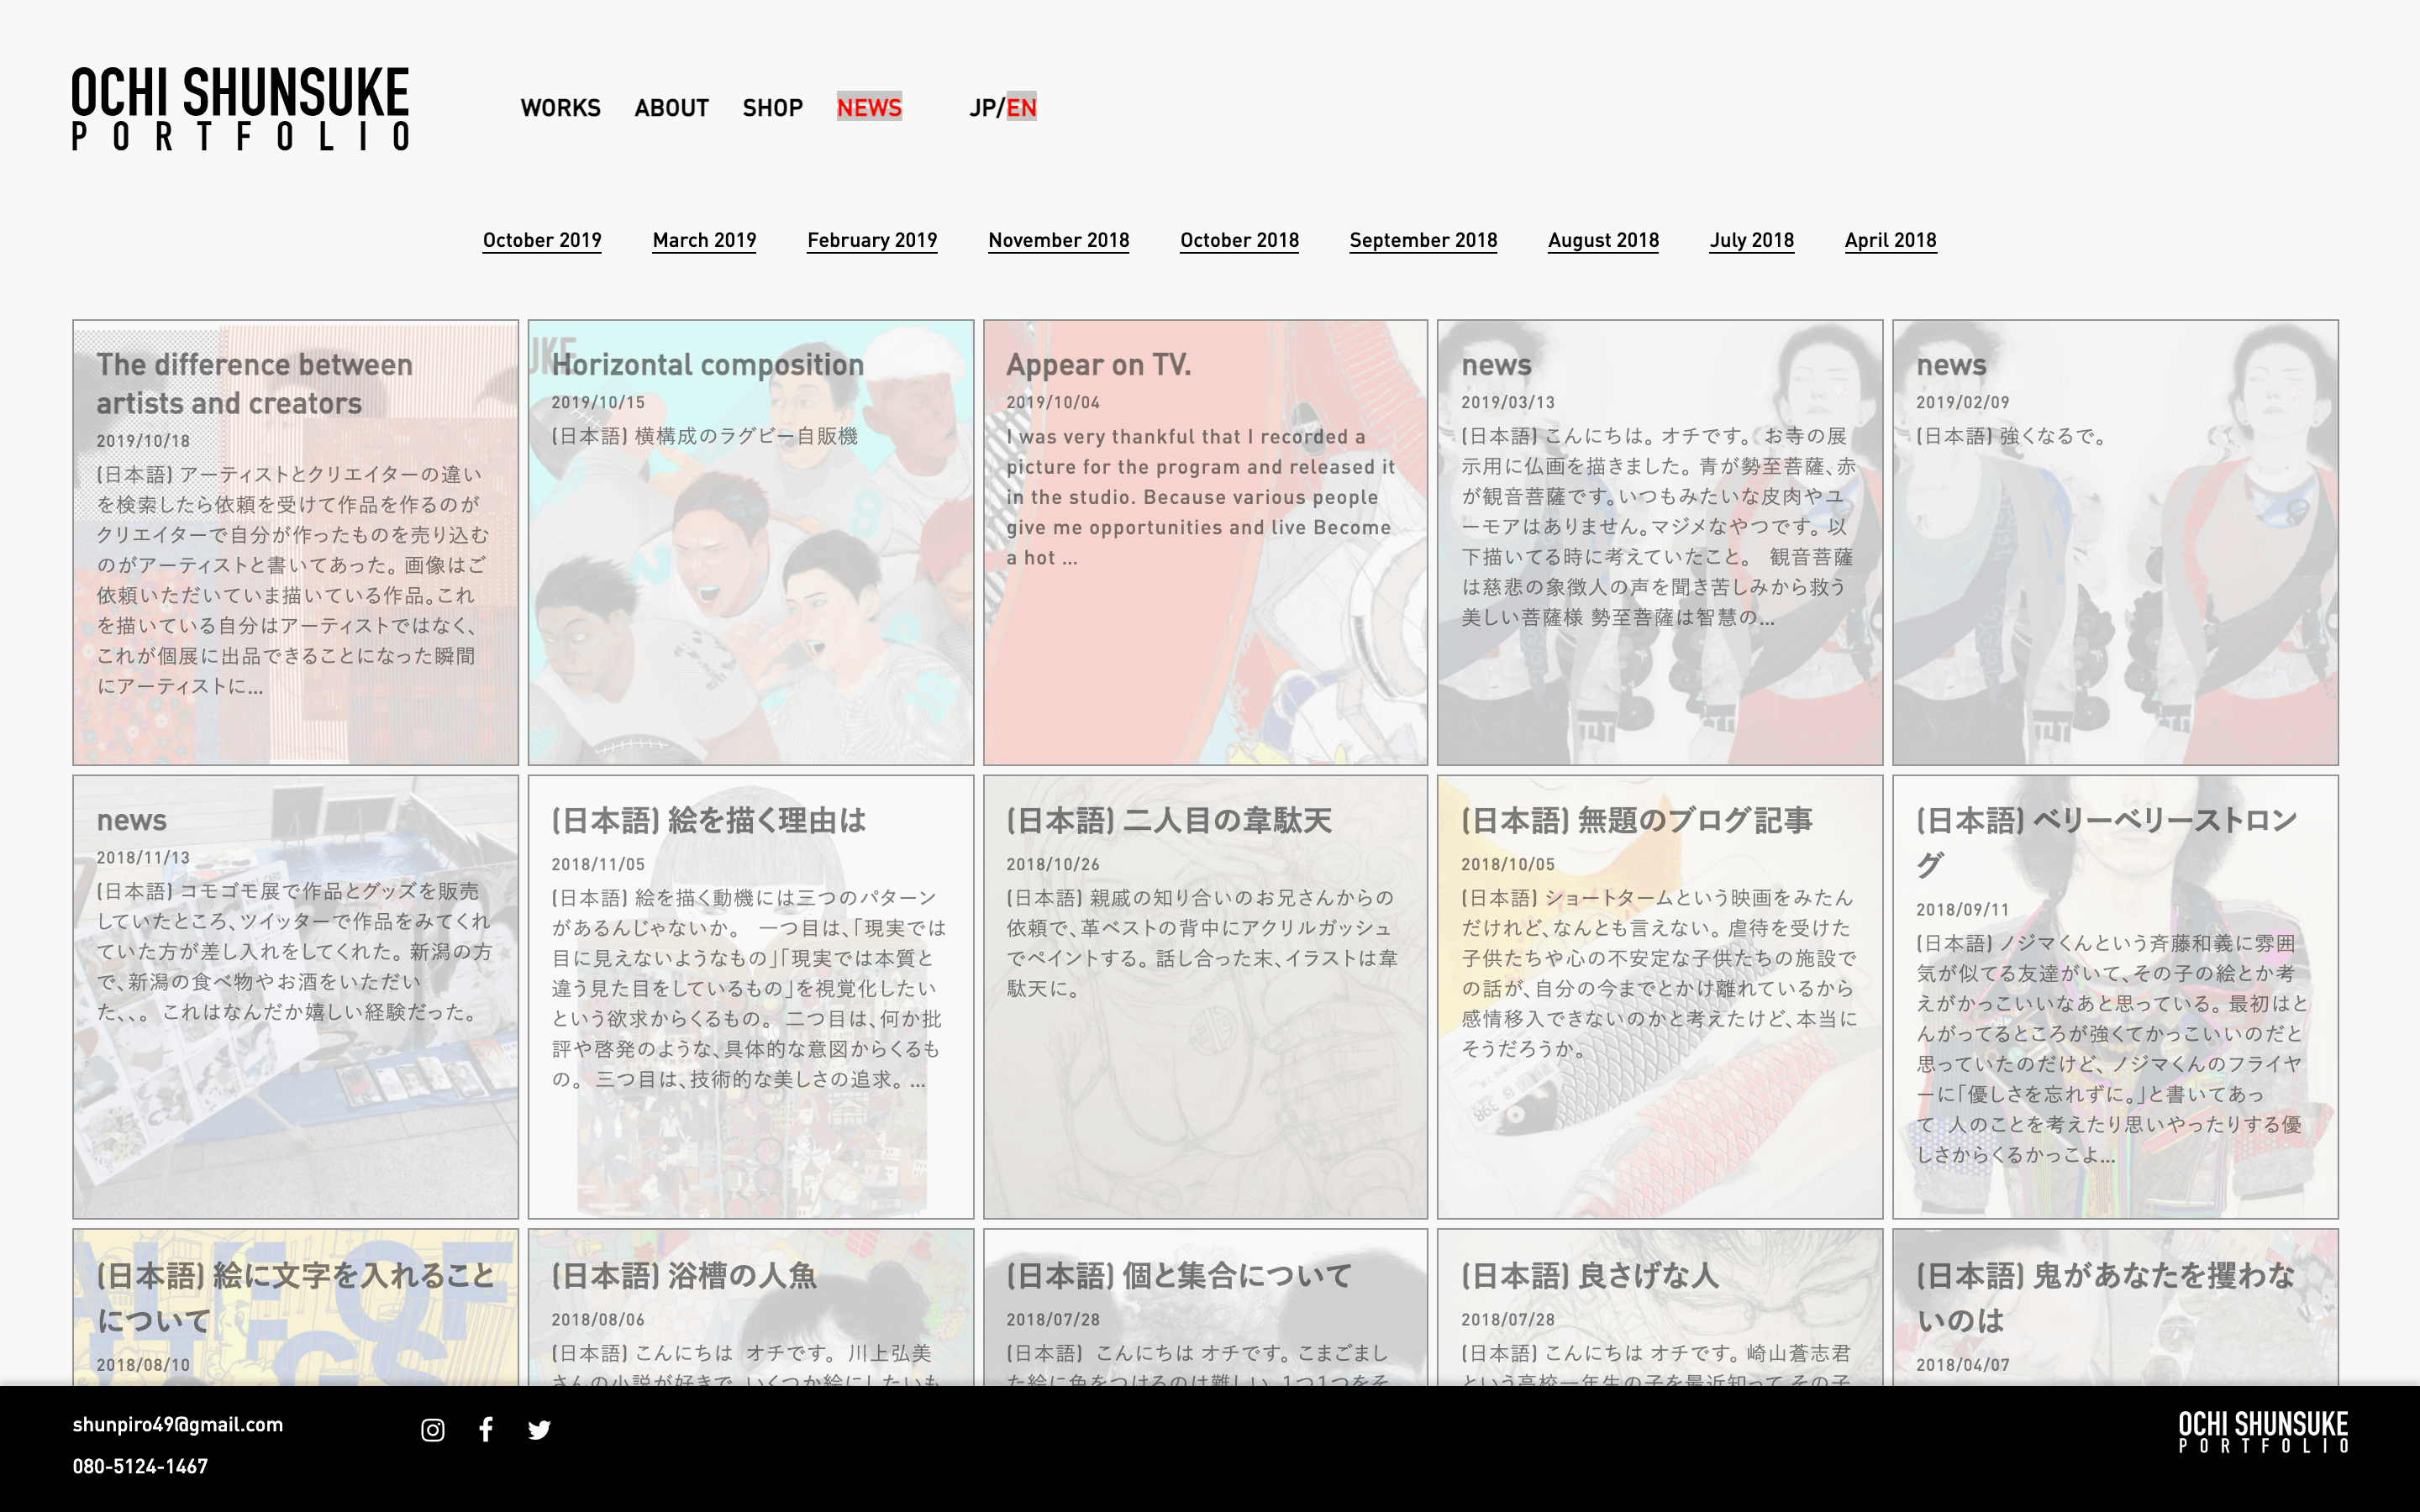
Task: Click the Ochi Shunsuke Portfolio header logo
Action: point(240,108)
